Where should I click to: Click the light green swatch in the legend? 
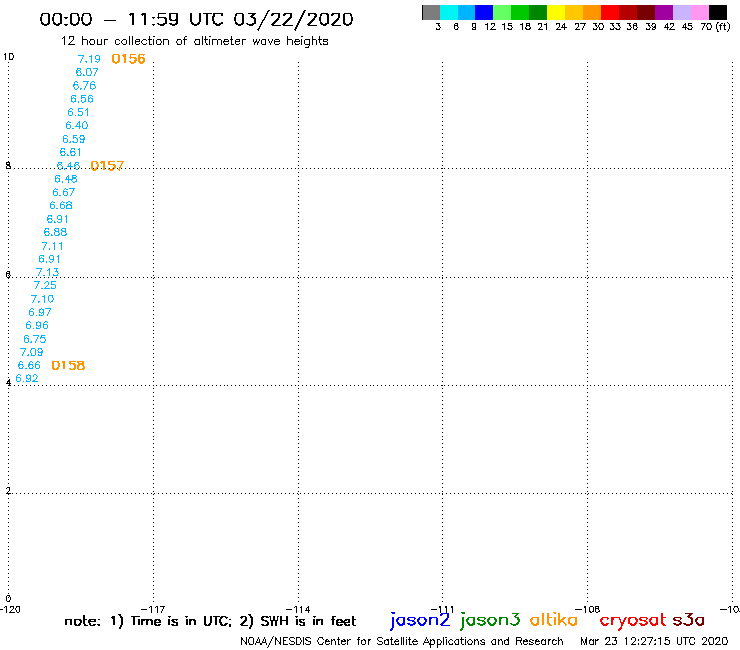(502, 12)
